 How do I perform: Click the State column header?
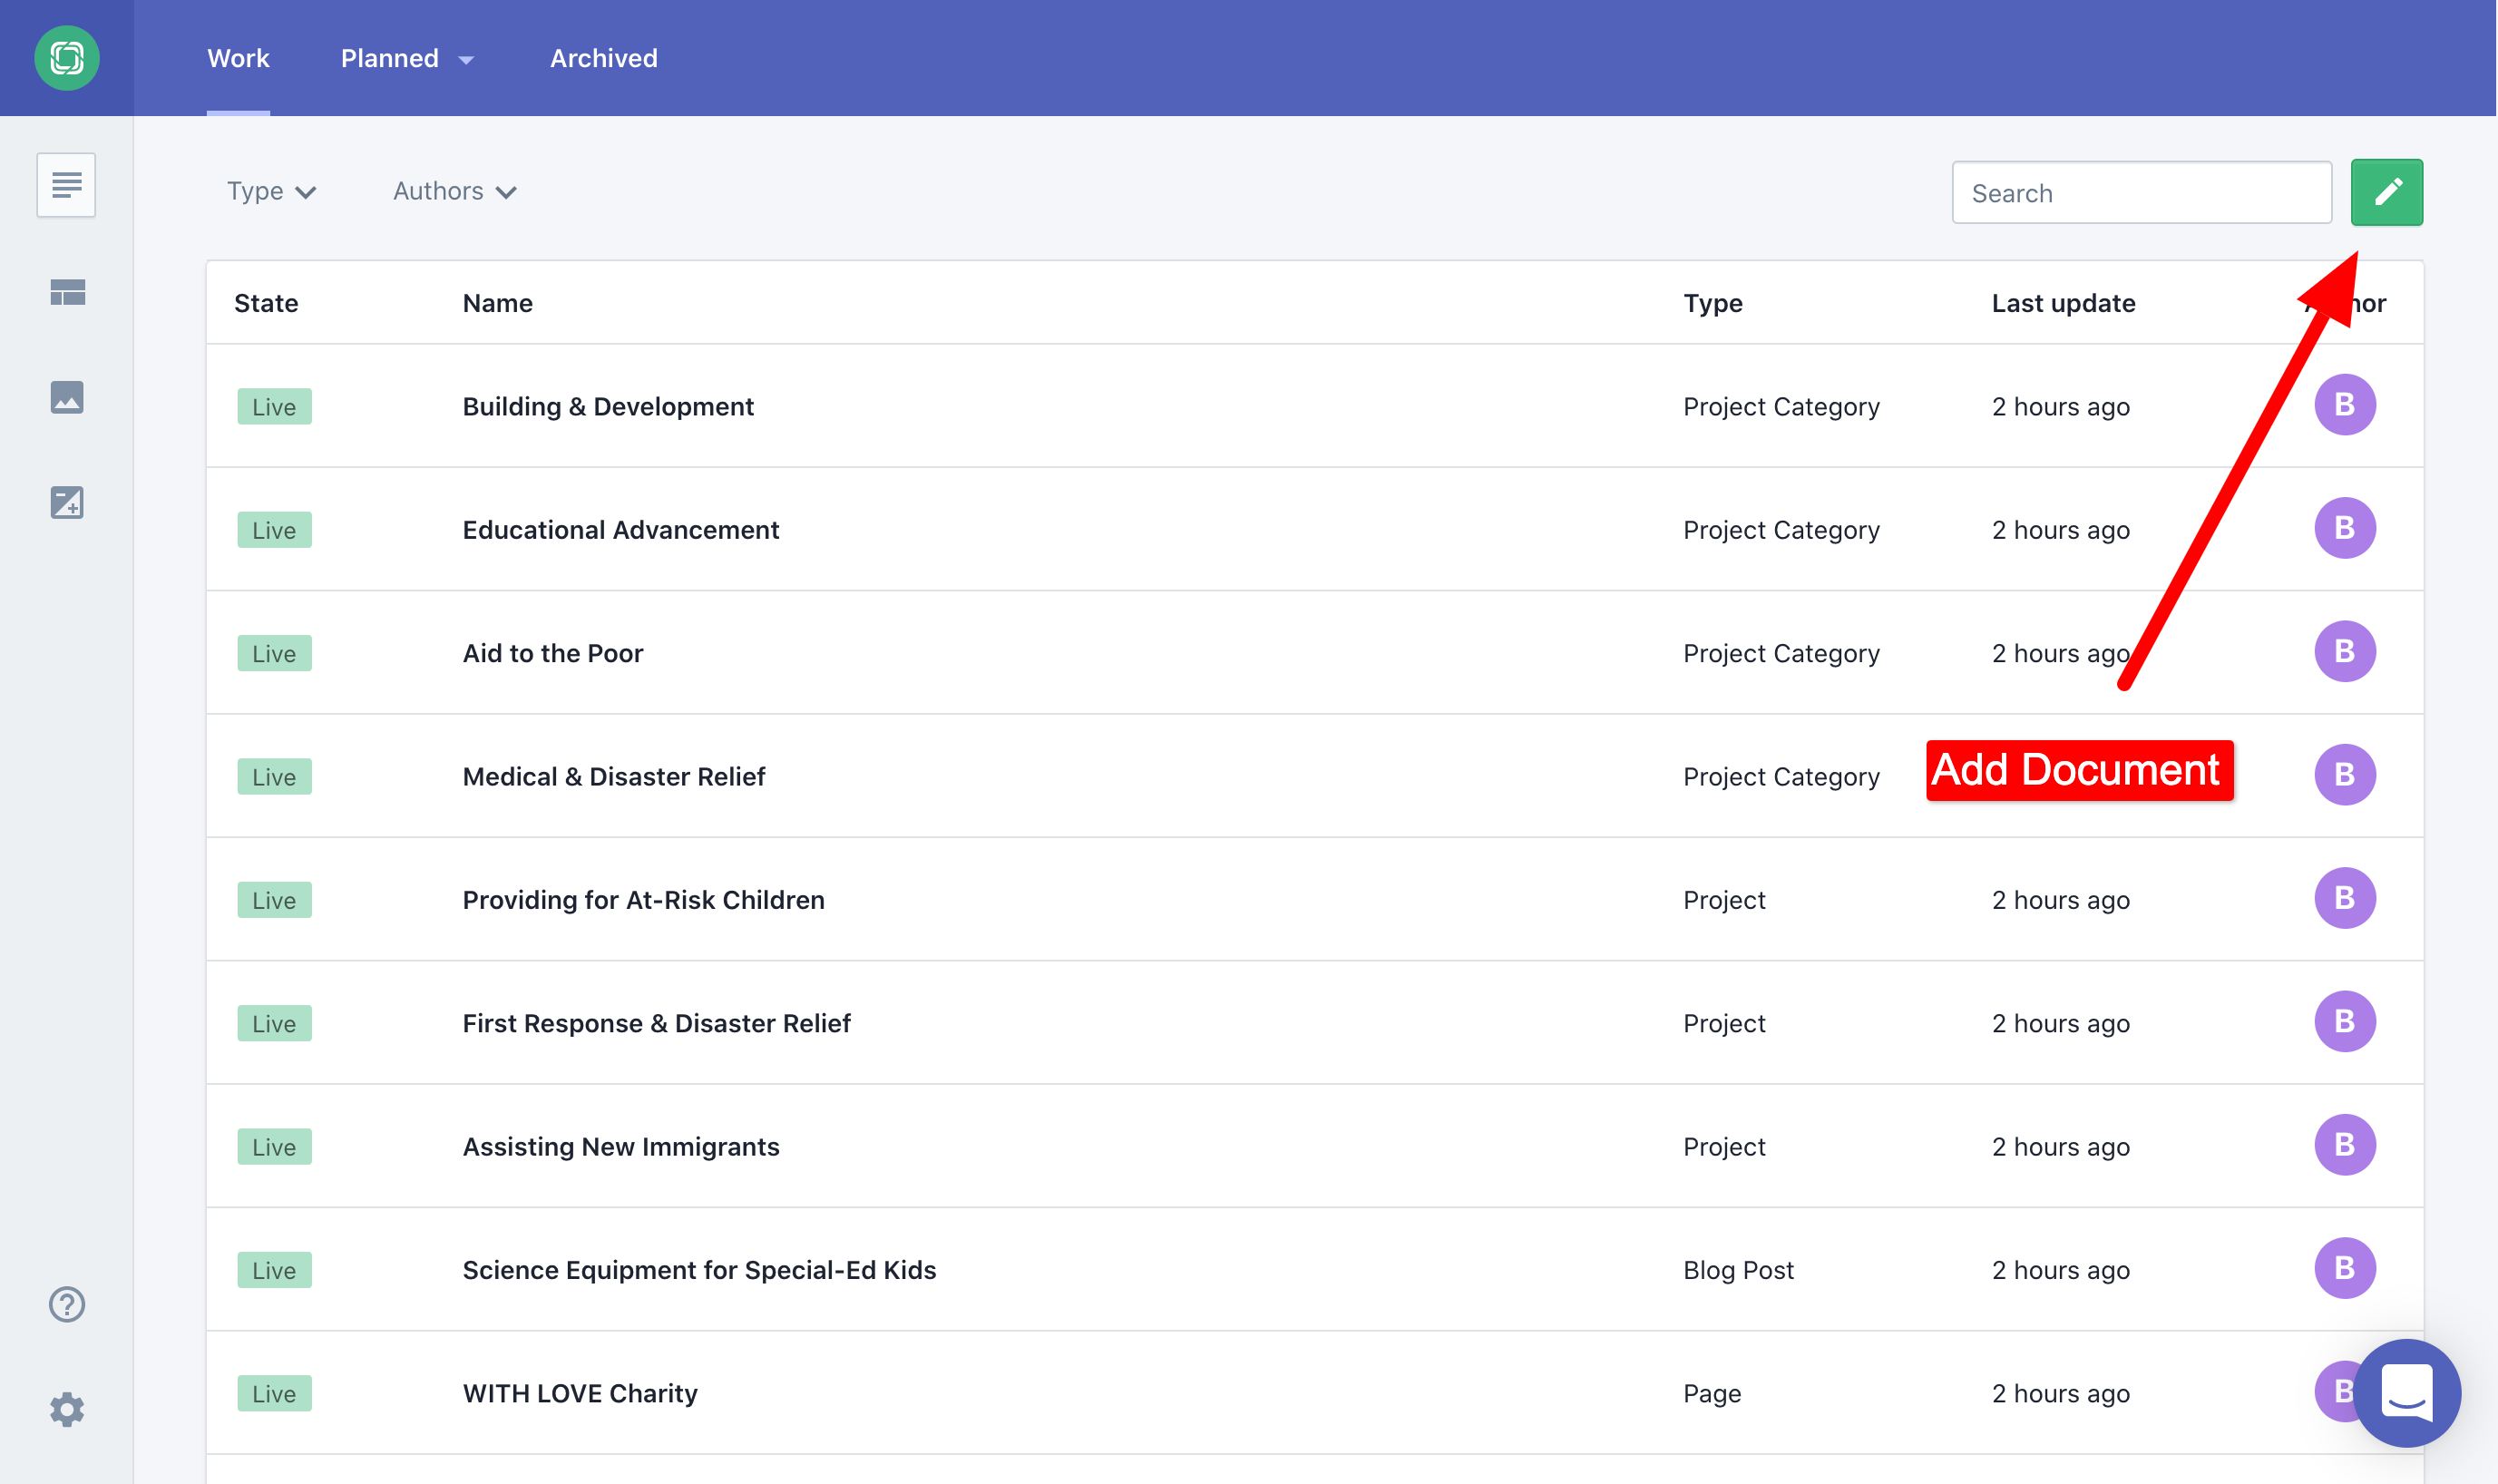(266, 303)
